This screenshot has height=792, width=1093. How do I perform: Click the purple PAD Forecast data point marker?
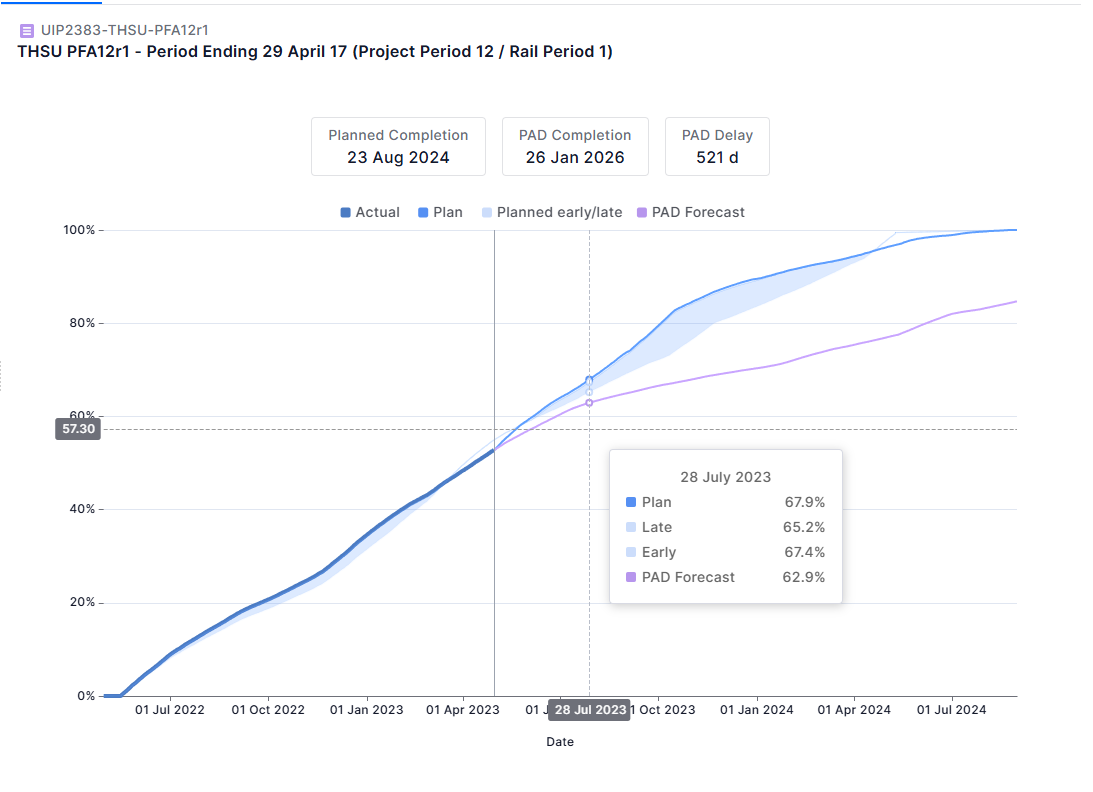click(x=589, y=402)
